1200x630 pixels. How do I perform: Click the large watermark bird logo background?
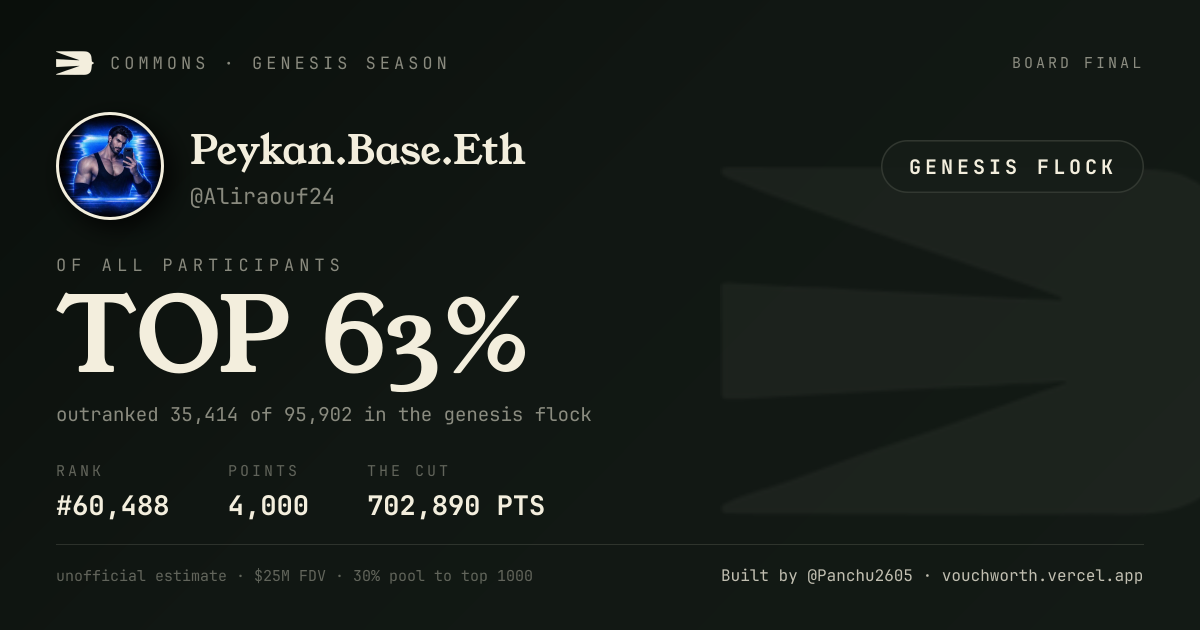click(960, 340)
